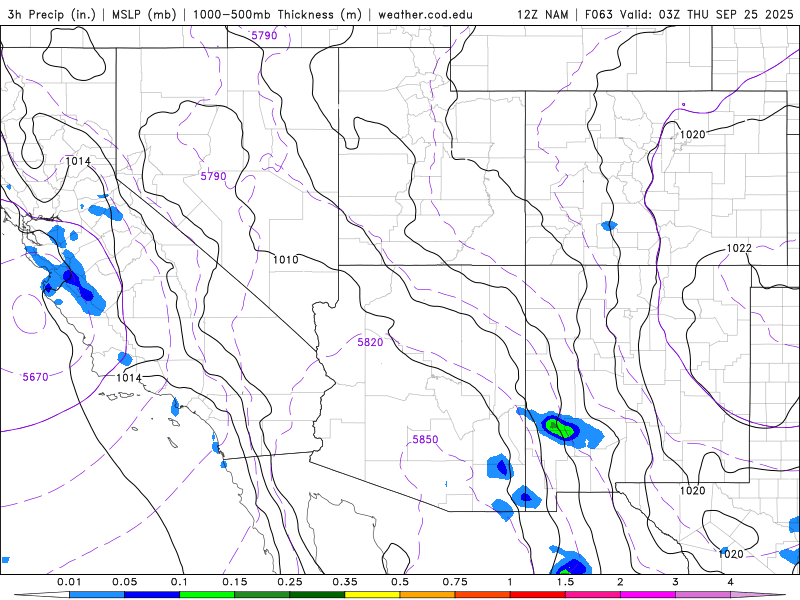The width and height of the screenshot is (800, 600).
Task: Click the 0.25 legend value
Action: pos(290,582)
